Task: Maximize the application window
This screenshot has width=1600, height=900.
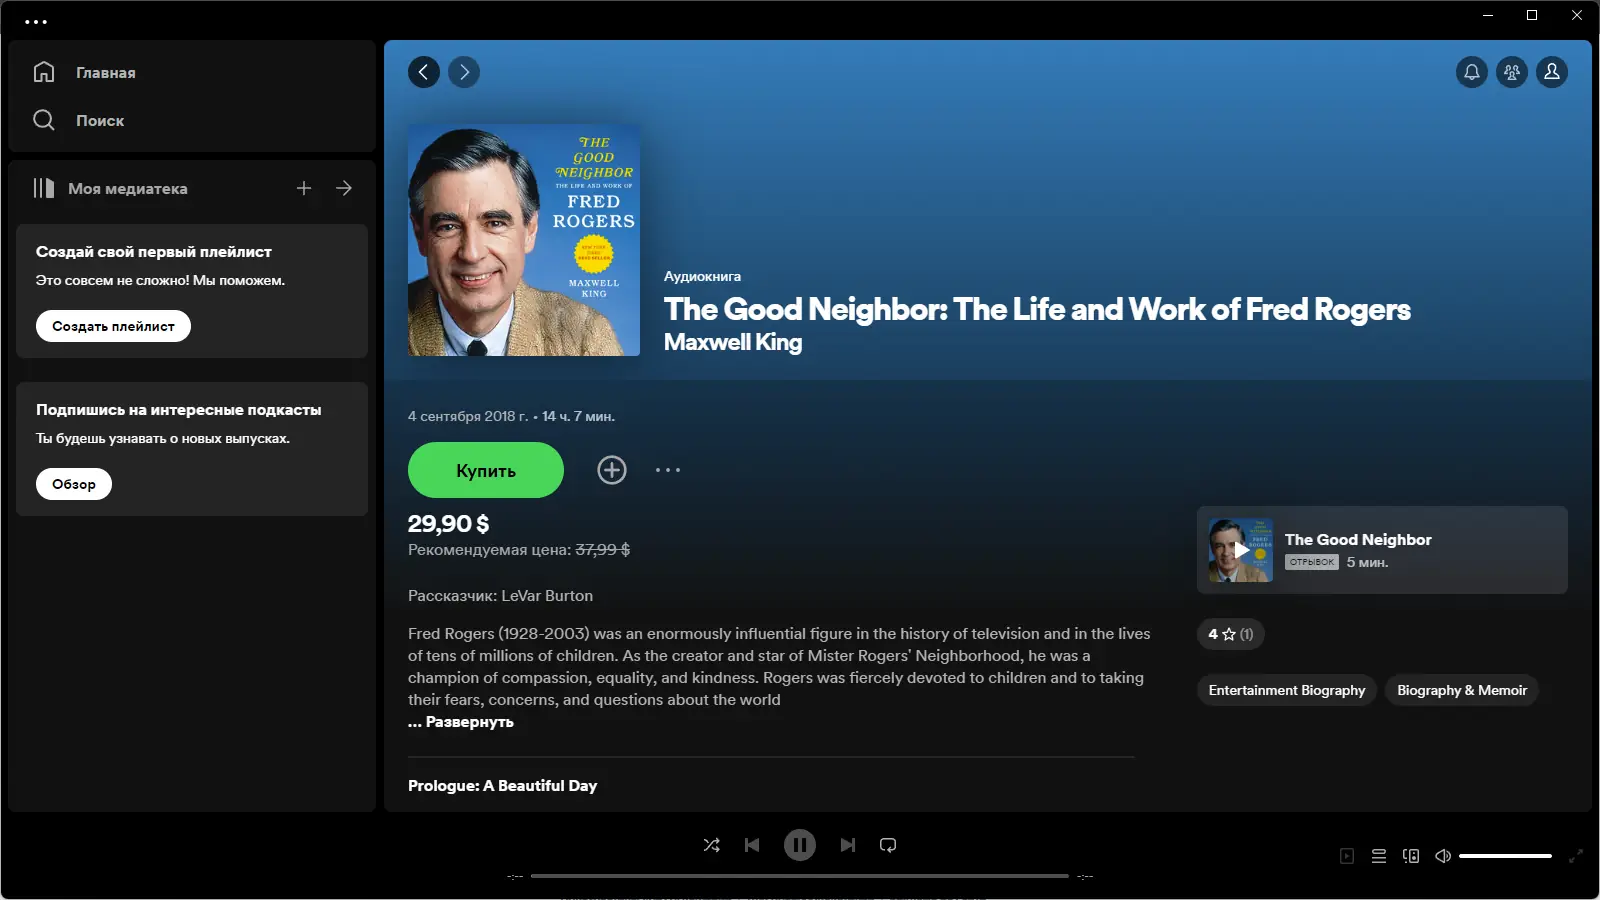Action: pyautogui.click(x=1532, y=15)
